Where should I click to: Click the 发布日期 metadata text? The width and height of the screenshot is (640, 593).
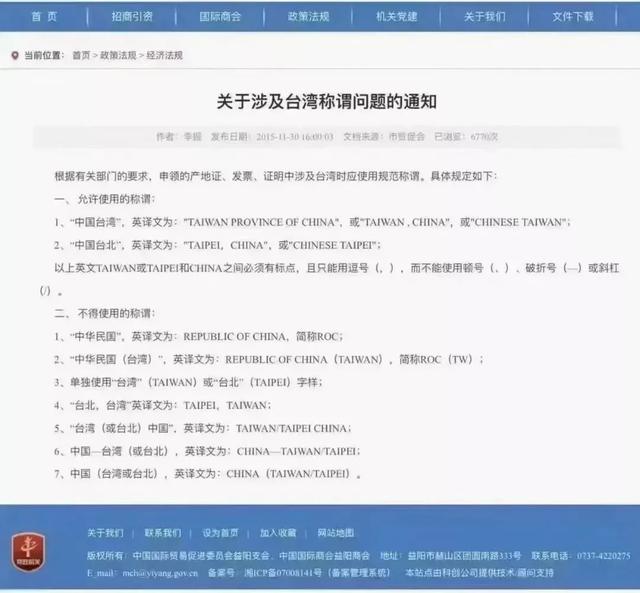pyautogui.click(x=272, y=137)
